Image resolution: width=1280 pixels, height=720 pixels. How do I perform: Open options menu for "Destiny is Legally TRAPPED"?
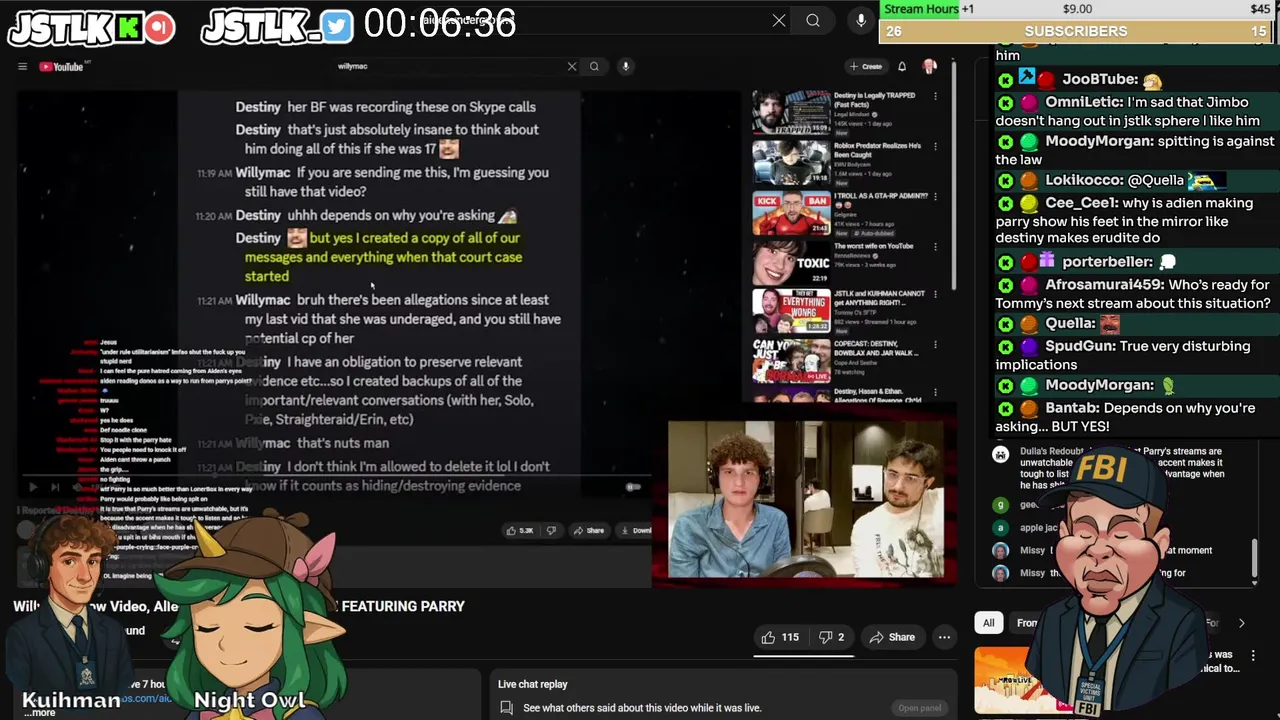(x=936, y=96)
